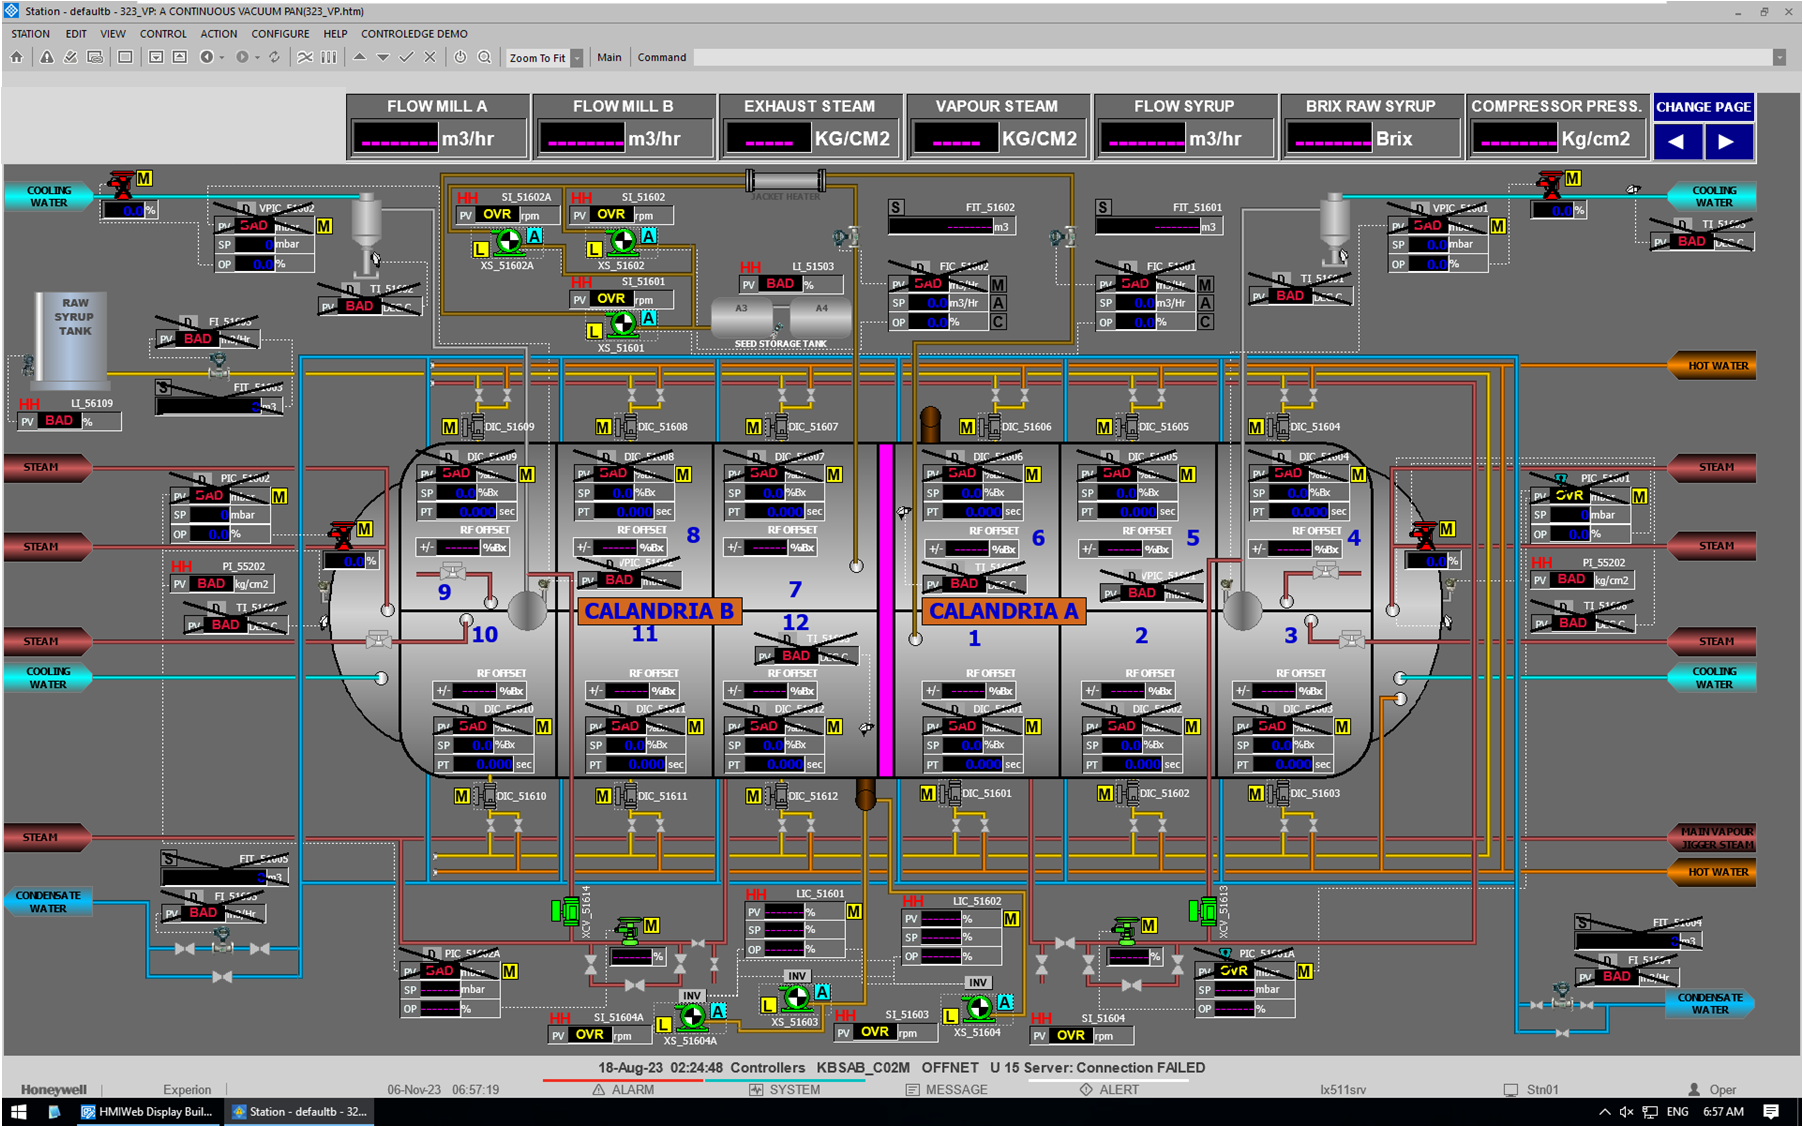This screenshot has width=1803, height=1127.
Task: Open the alarm summary toolbar icon
Action: (47, 58)
